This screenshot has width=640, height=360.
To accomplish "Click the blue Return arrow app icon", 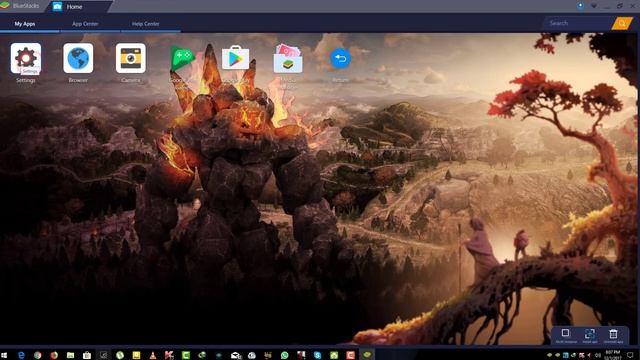I will tap(340, 59).
